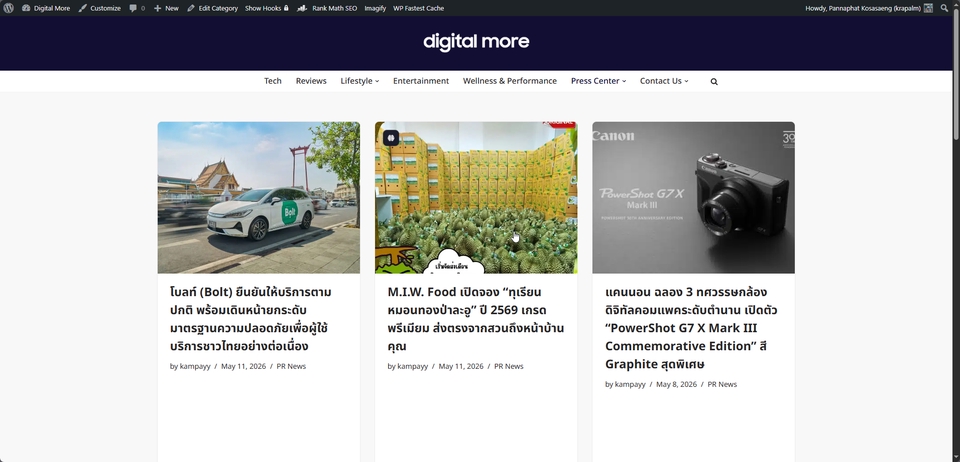Open the Rank Math SEO menu
This screenshot has height=462, width=960.
point(327,8)
